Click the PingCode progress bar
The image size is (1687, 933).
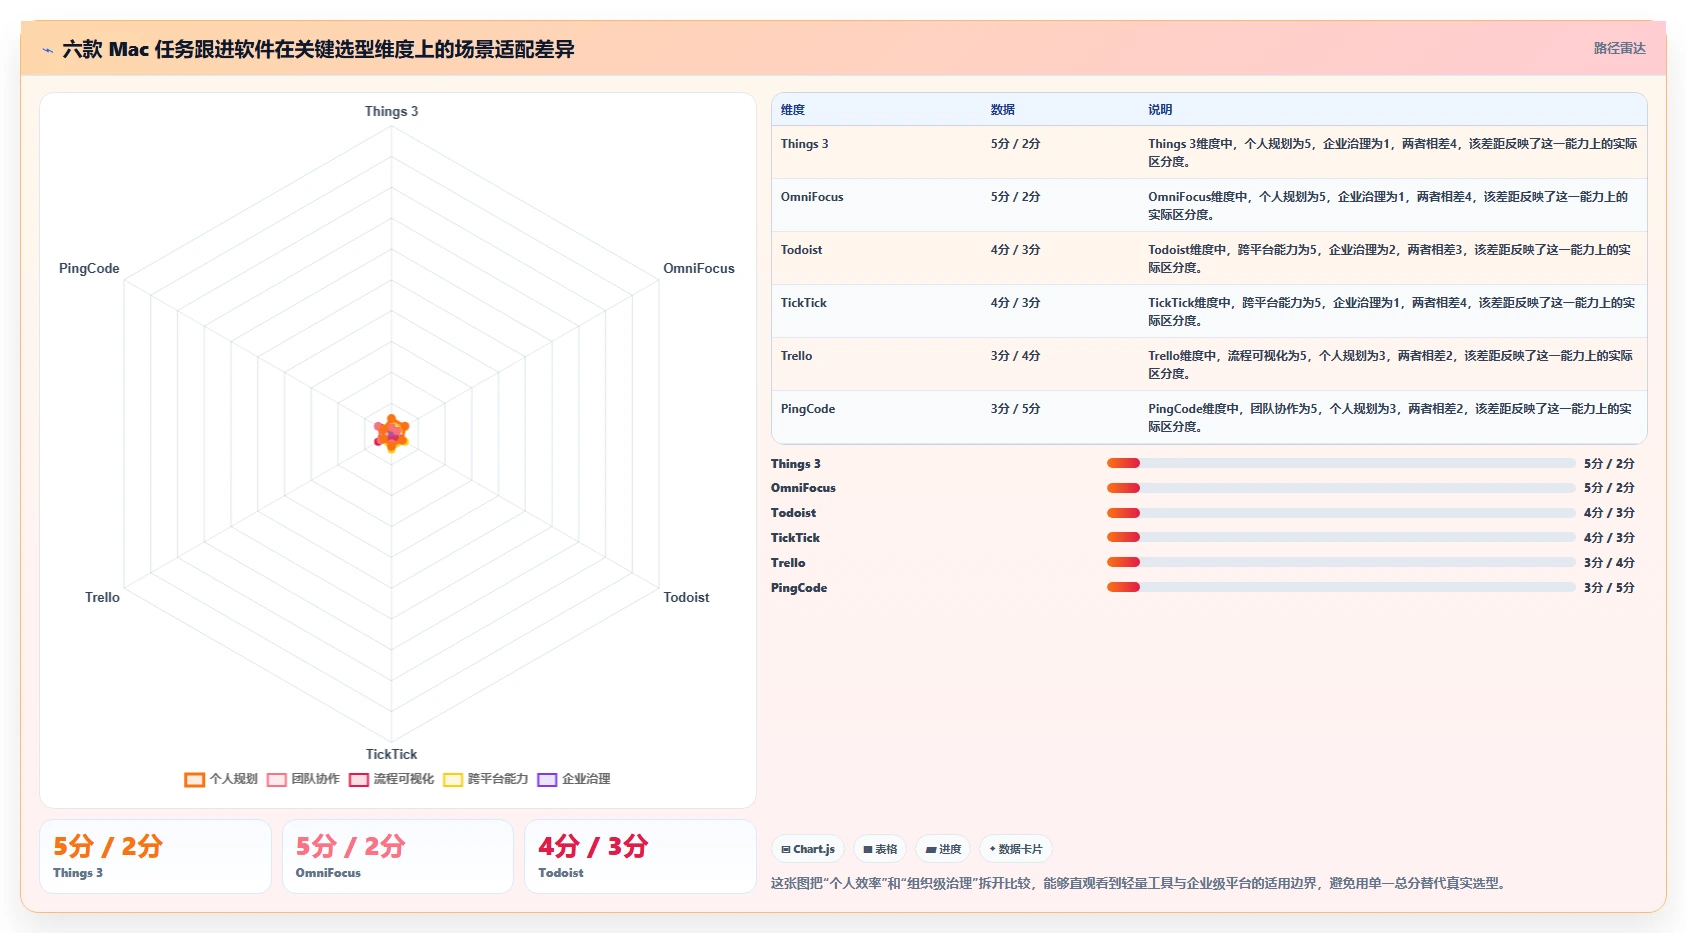[x=1341, y=588]
